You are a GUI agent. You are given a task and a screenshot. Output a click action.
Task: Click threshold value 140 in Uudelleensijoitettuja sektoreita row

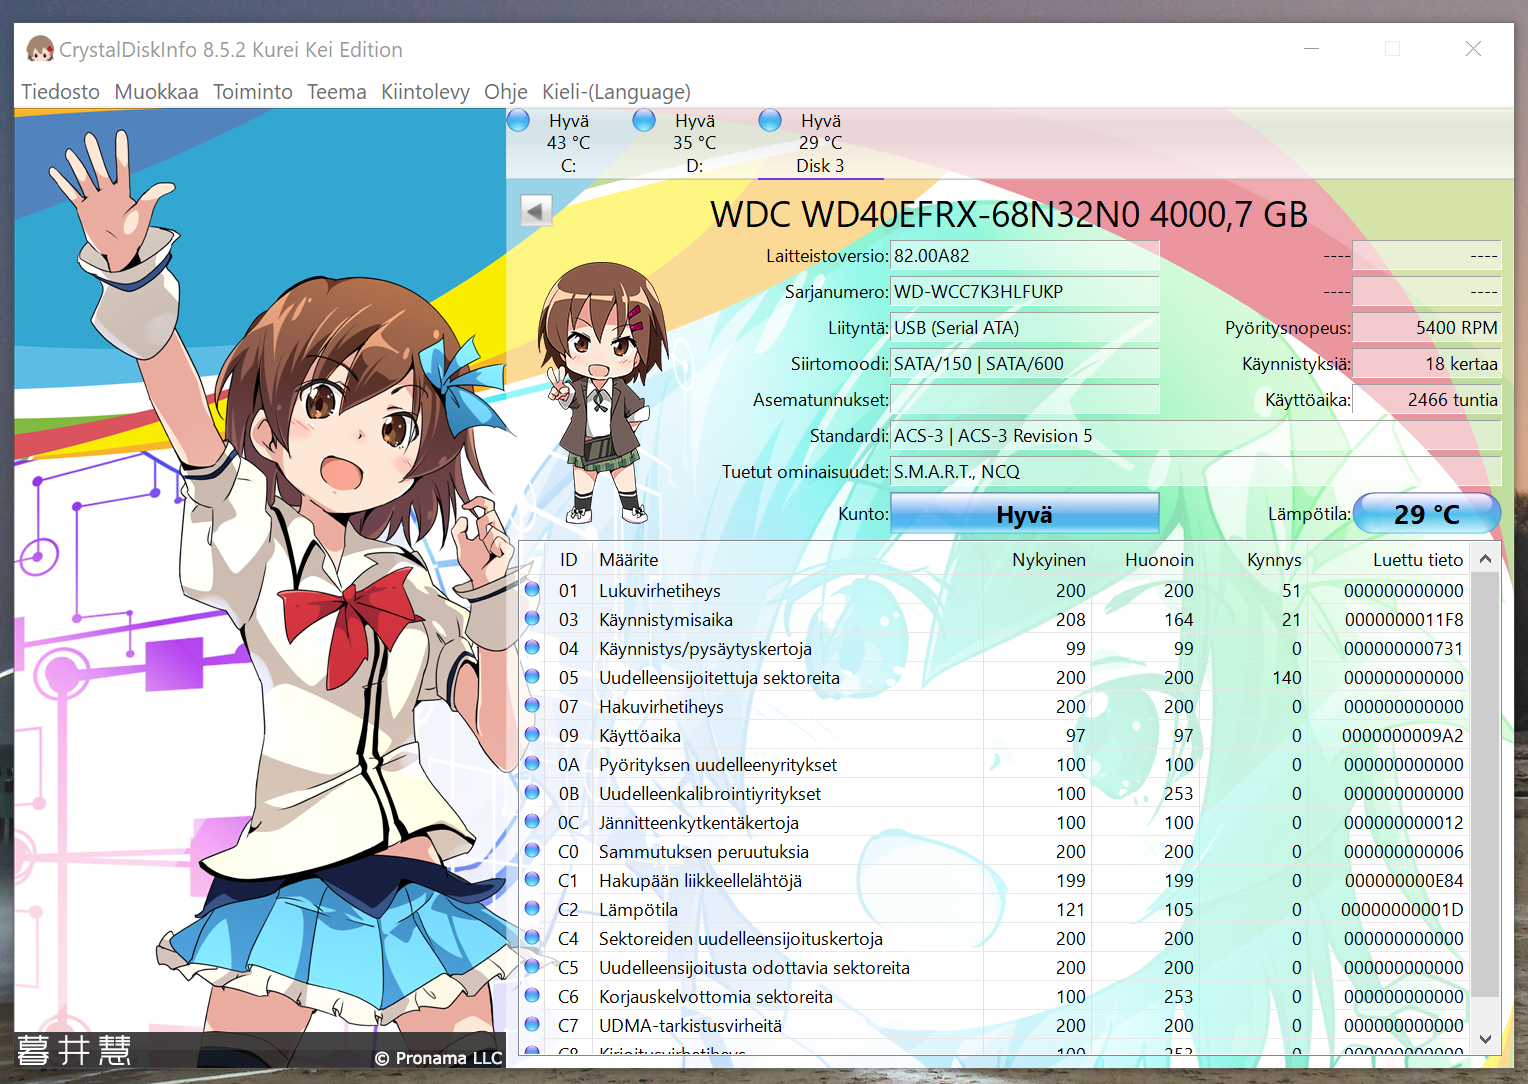tap(1286, 678)
